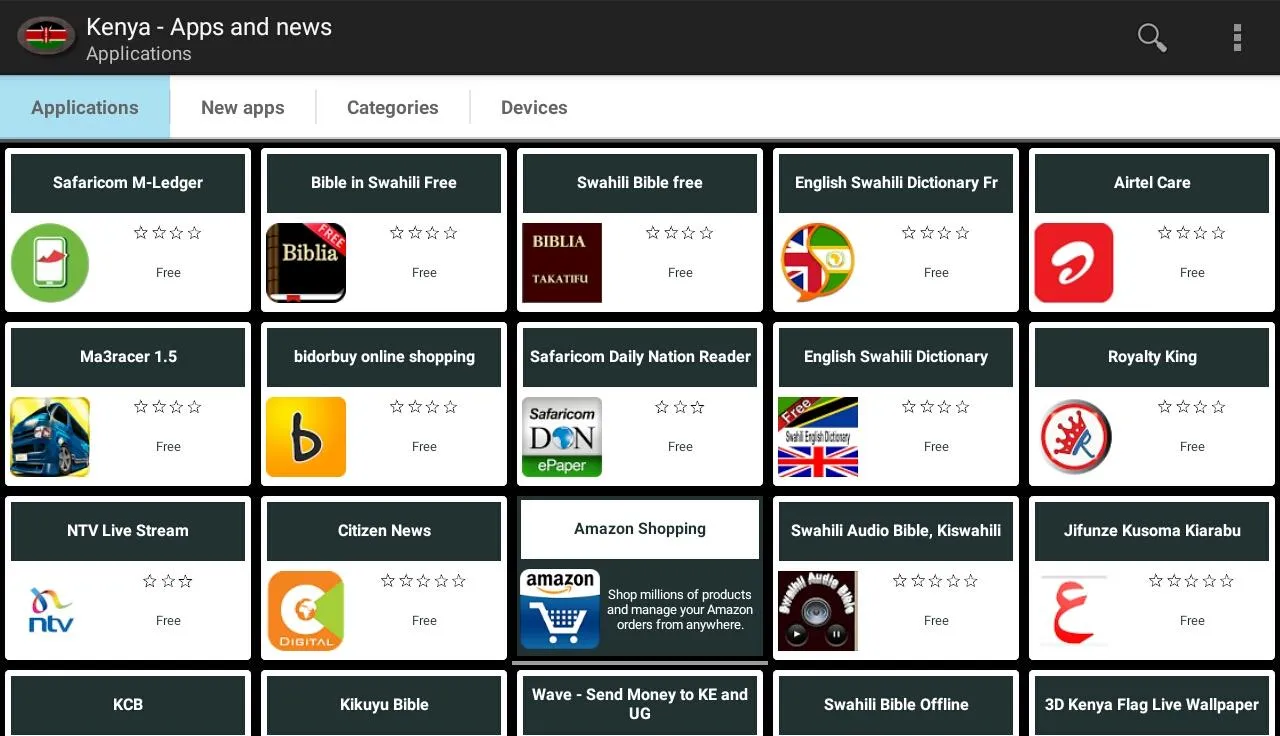The width and height of the screenshot is (1280, 736).
Task: Click Free label under Safaricom M-Ledger
Action: tap(168, 272)
